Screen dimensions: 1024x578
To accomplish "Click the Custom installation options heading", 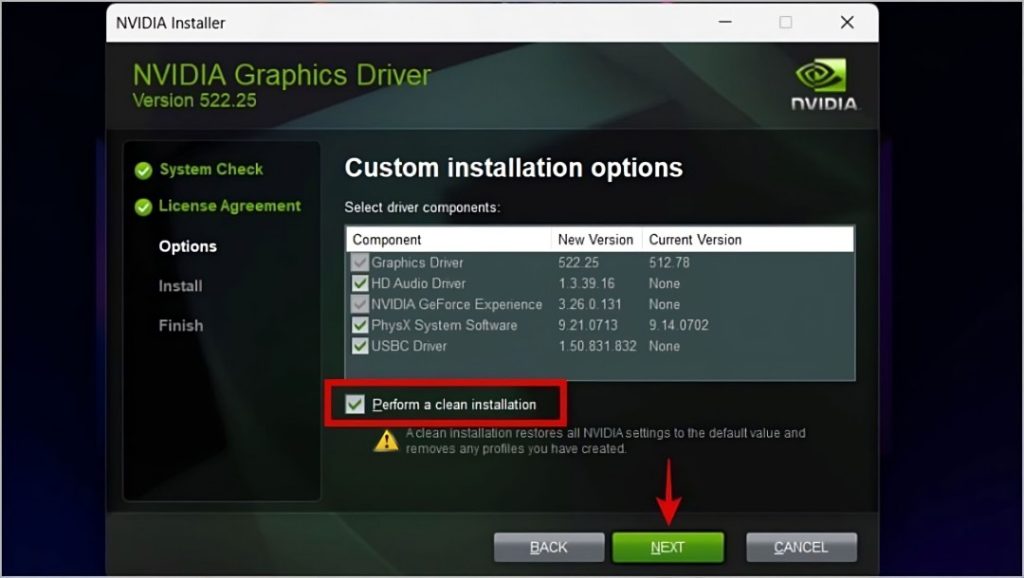I will click(514, 168).
